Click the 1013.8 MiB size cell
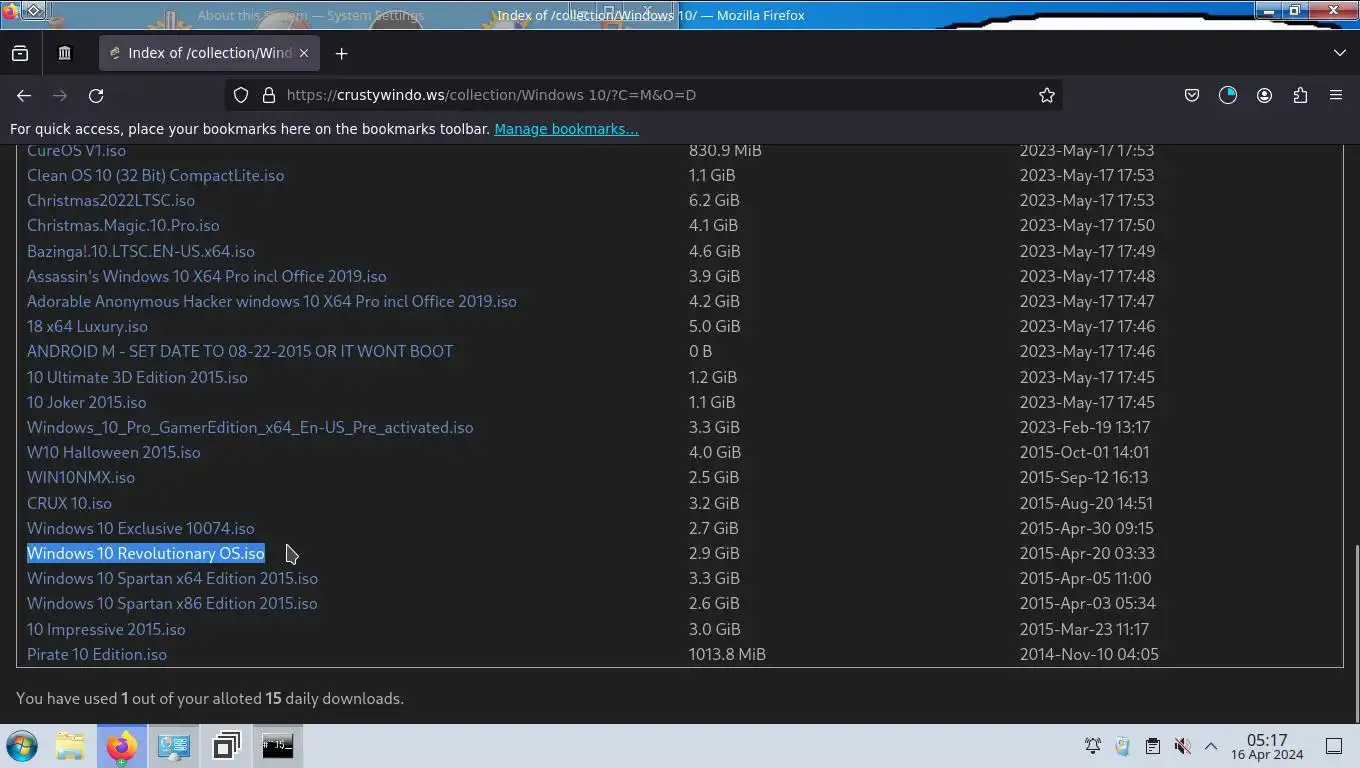1360x768 pixels. [727, 654]
